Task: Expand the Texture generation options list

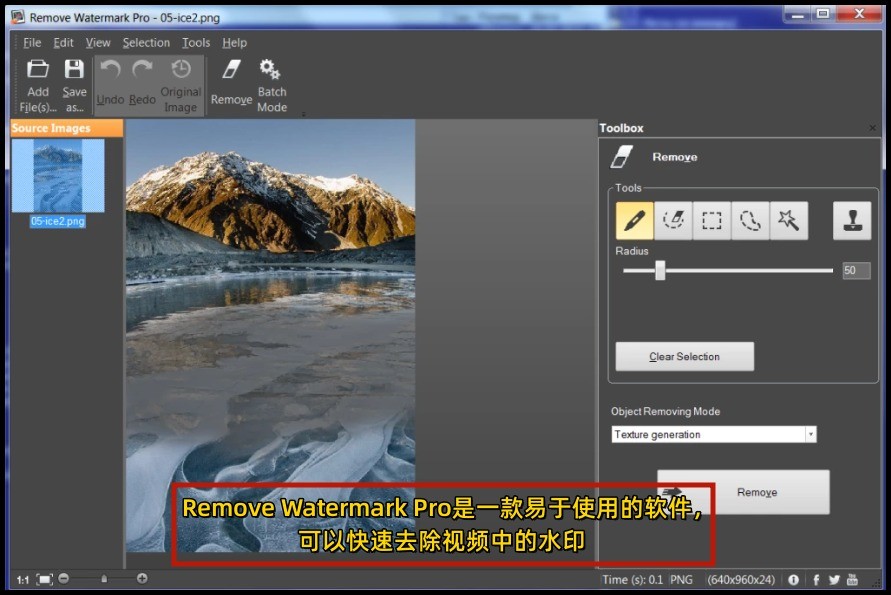Action: [810, 434]
